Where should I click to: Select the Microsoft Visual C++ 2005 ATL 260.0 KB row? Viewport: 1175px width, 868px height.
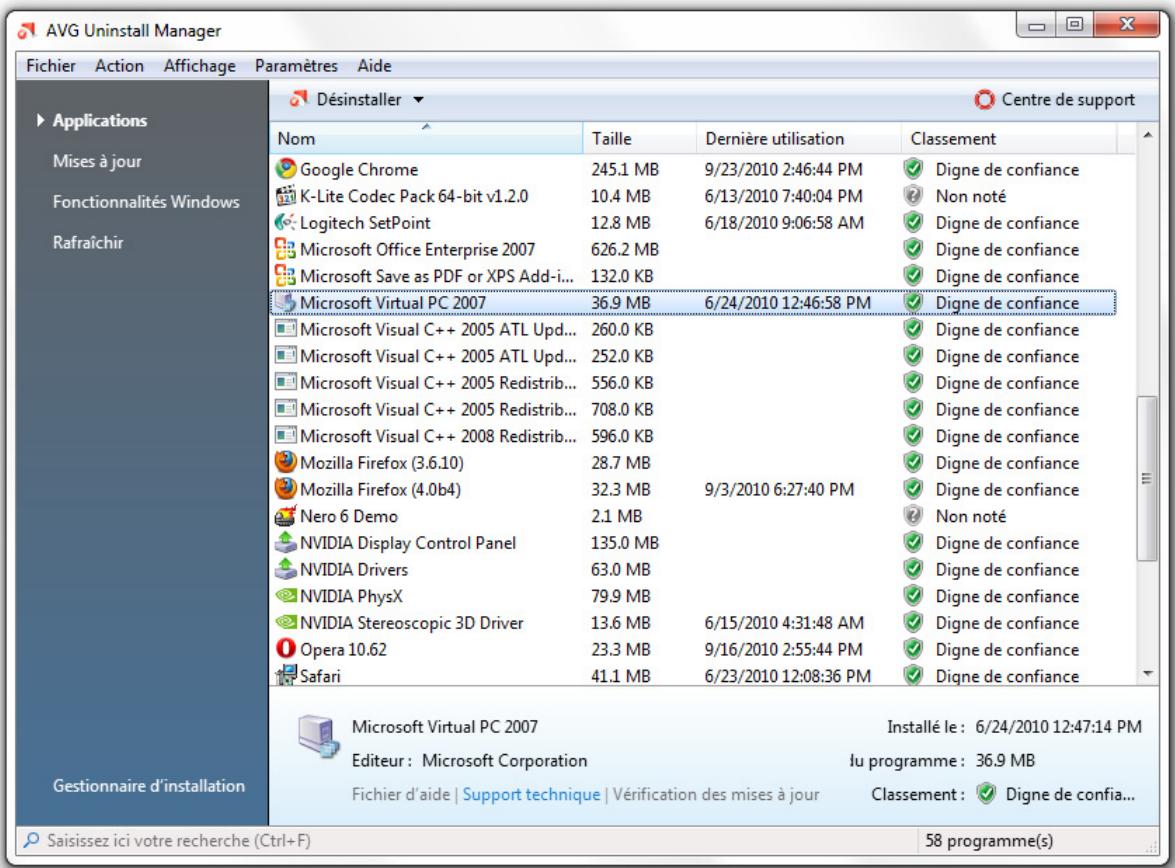693,330
